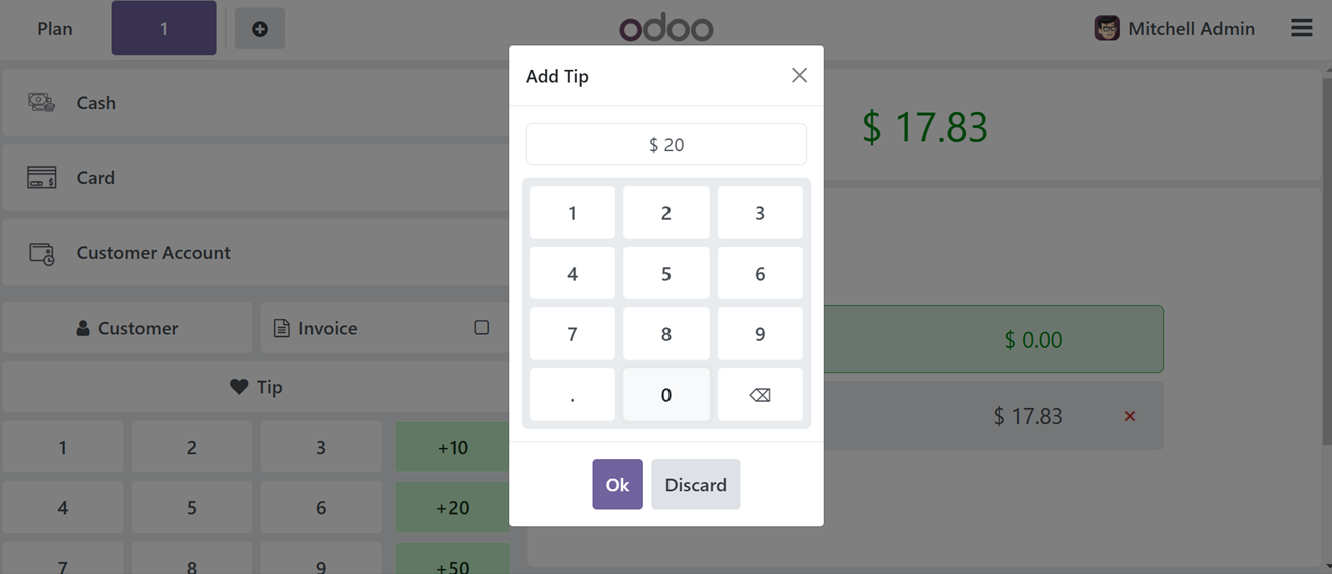This screenshot has width=1332, height=574.
Task: Click the heart Tip button
Action: click(x=256, y=387)
